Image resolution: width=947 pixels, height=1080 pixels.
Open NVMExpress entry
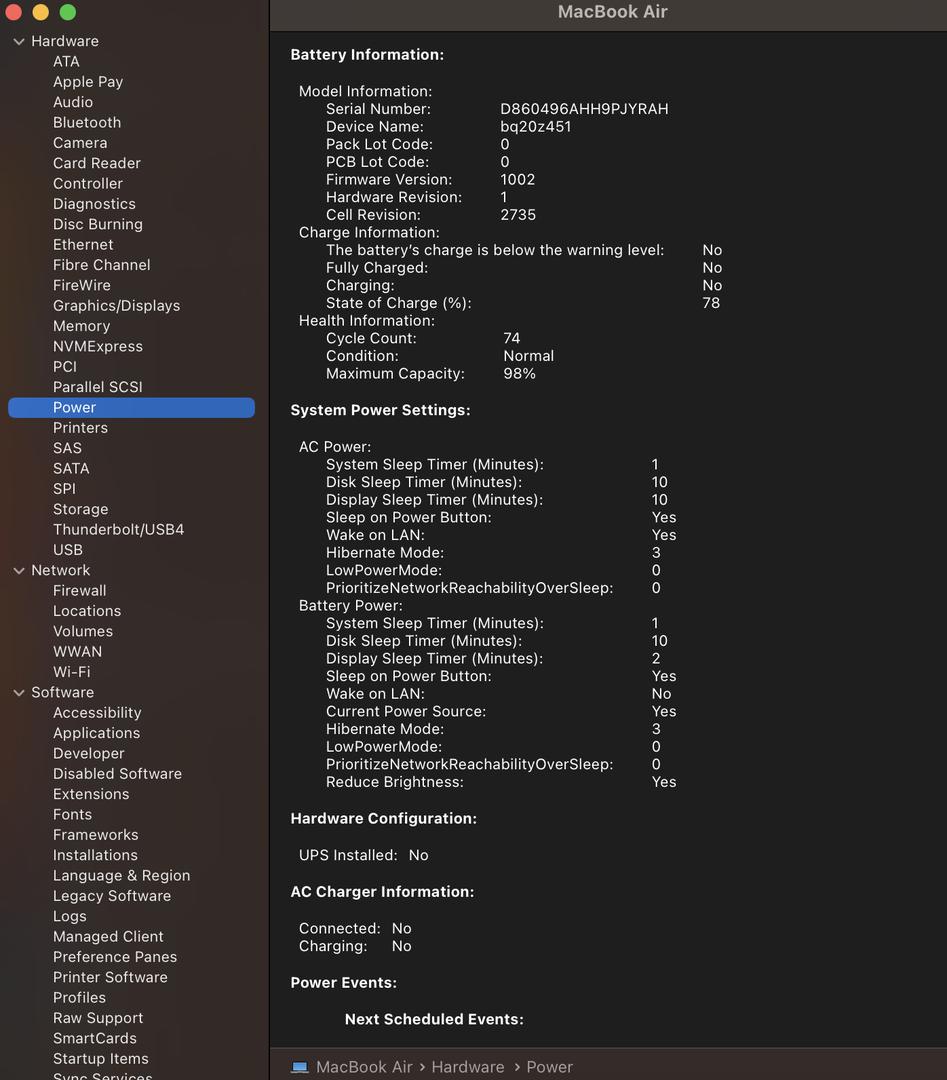(98, 346)
